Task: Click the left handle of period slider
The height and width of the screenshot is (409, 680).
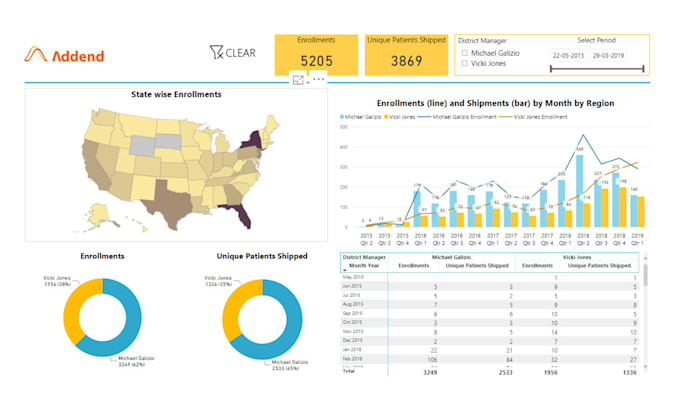Action: click(x=551, y=69)
